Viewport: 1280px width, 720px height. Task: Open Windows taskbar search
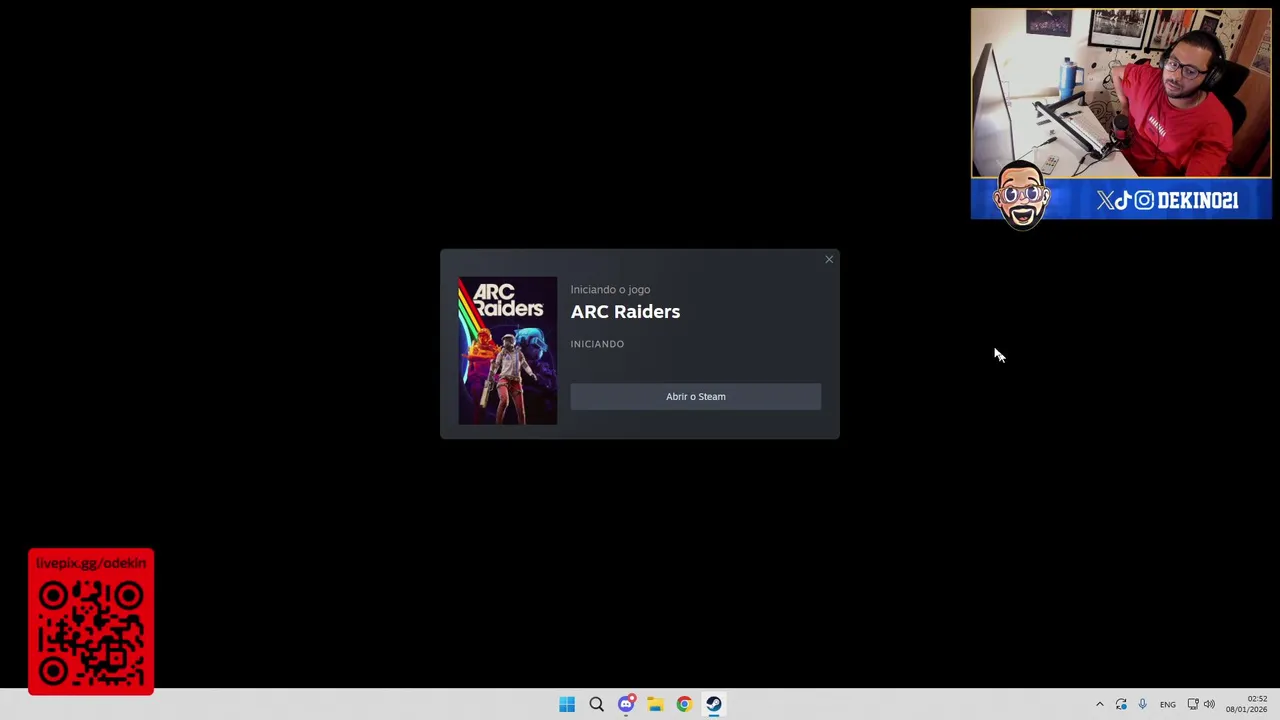point(596,704)
